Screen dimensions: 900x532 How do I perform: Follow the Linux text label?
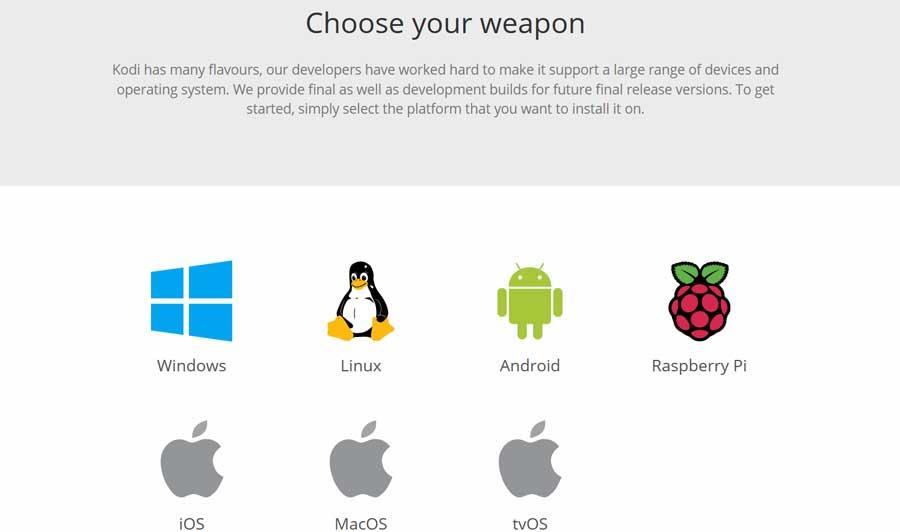360,366
